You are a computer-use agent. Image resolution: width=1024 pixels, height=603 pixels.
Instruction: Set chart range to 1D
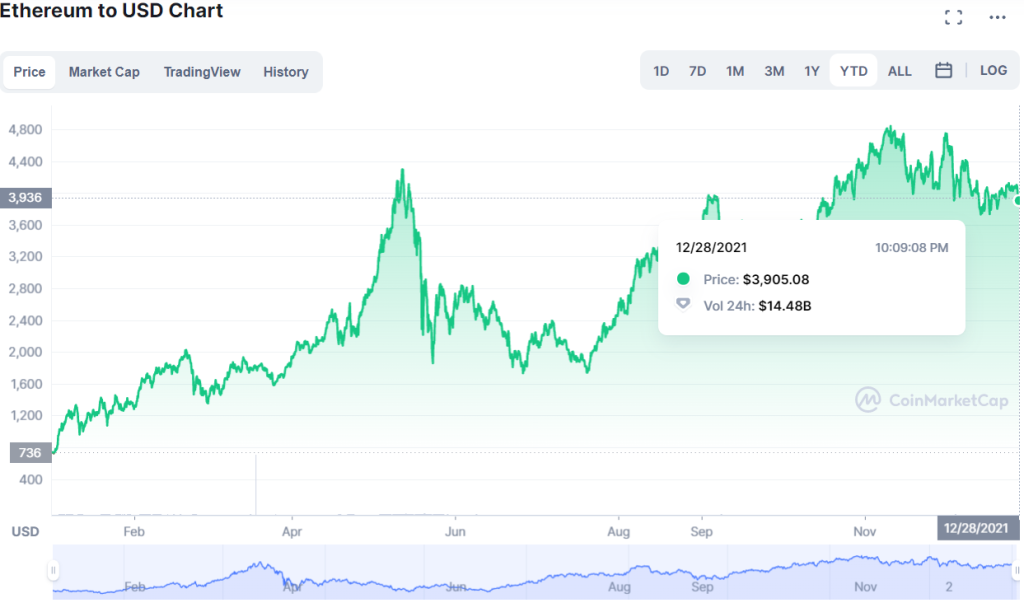pyautogui.click(x=661, y=71)
